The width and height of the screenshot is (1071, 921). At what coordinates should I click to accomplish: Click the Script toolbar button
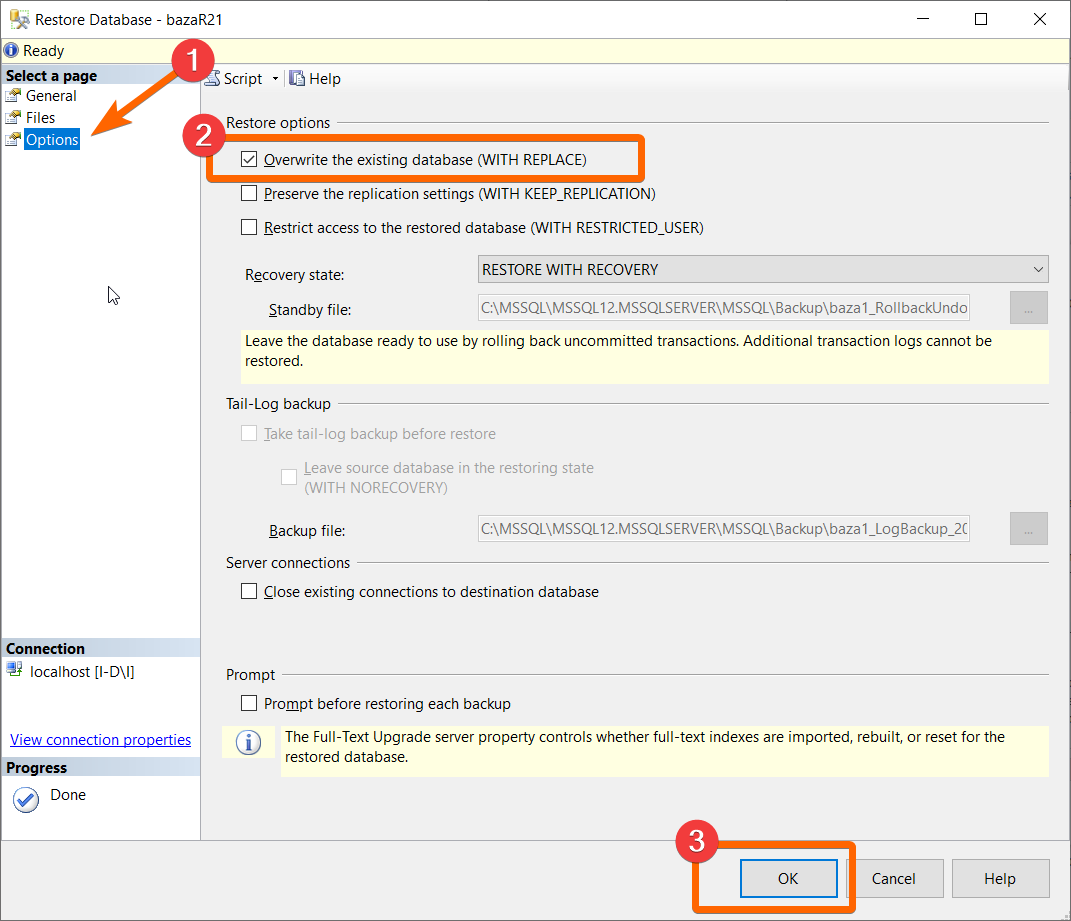(x=234, y=79)
